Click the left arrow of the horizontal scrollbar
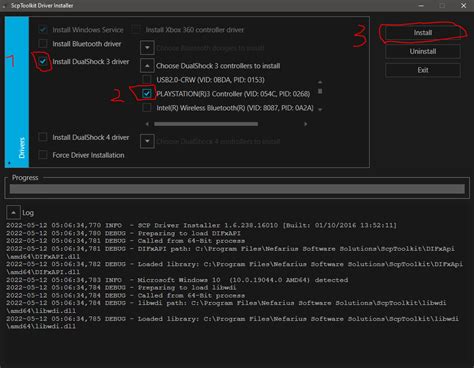This screenshot has height=368, width=474. [148, 124]
